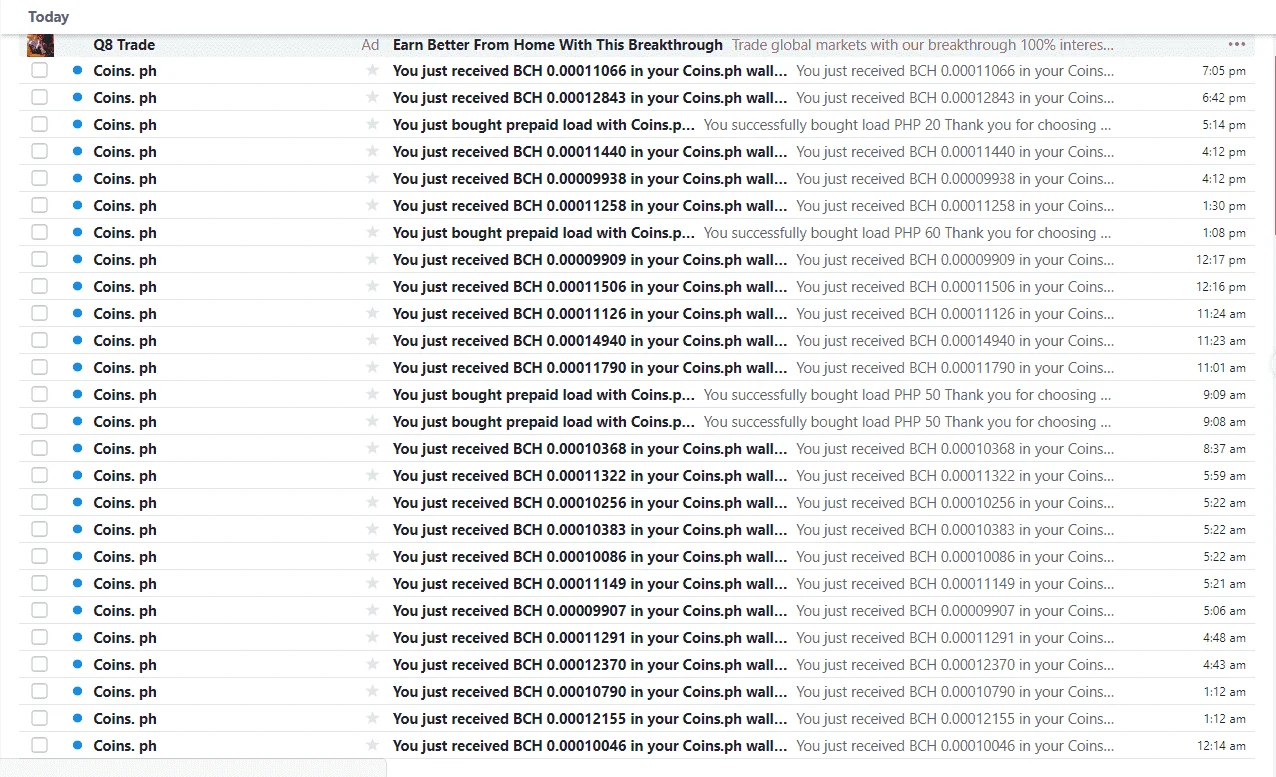Star the BCH 0.00010383 email
1276x777 pixels.
[372, 530]
